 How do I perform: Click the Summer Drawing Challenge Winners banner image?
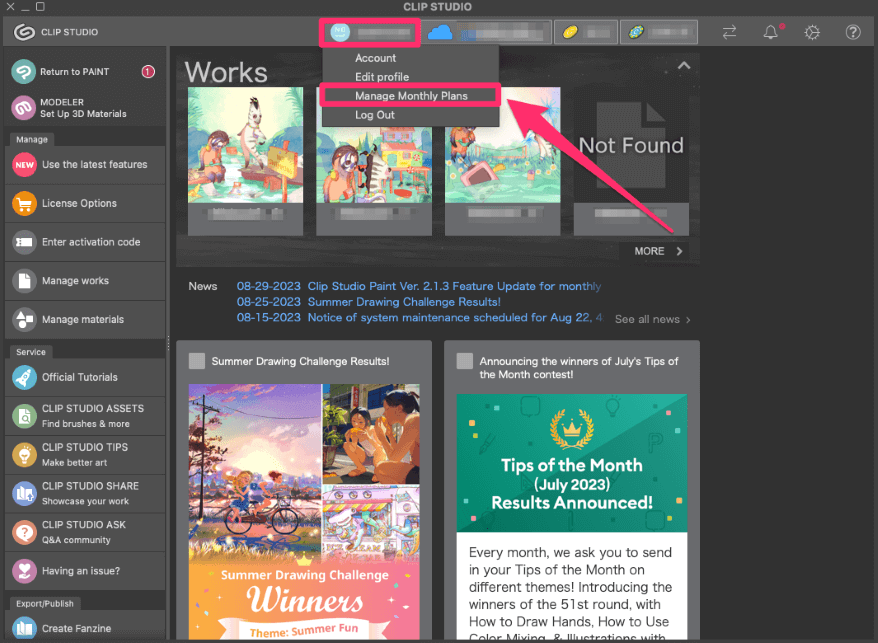[304, 512]
